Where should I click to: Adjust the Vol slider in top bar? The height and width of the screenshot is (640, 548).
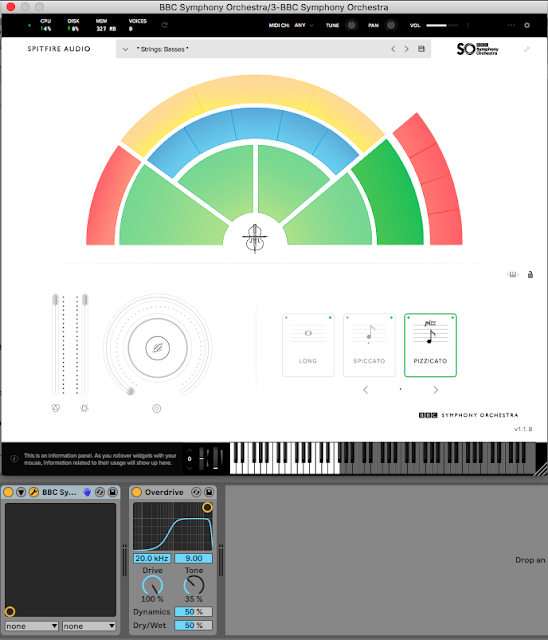(442, 25)
